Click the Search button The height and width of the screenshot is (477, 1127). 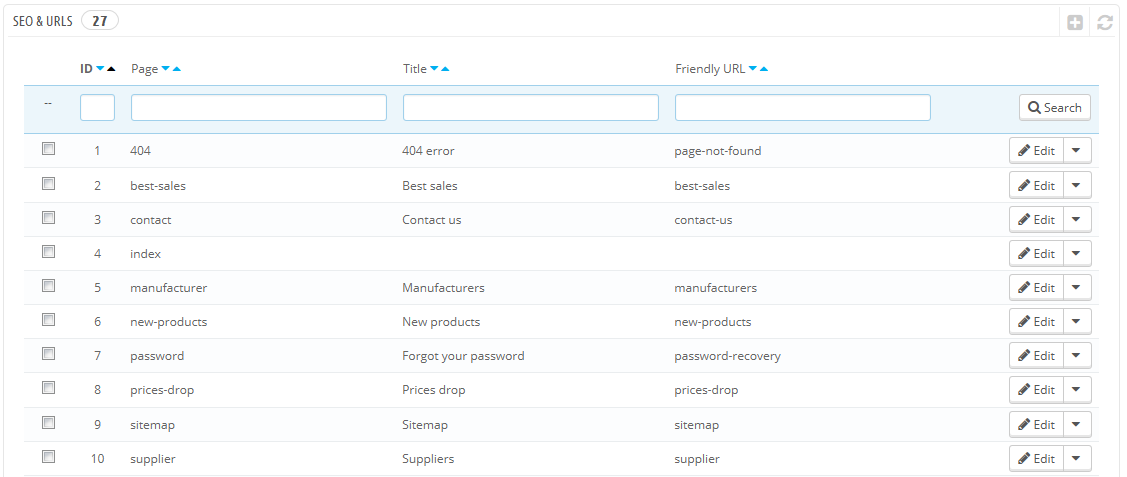click(x=1054, y=107)
